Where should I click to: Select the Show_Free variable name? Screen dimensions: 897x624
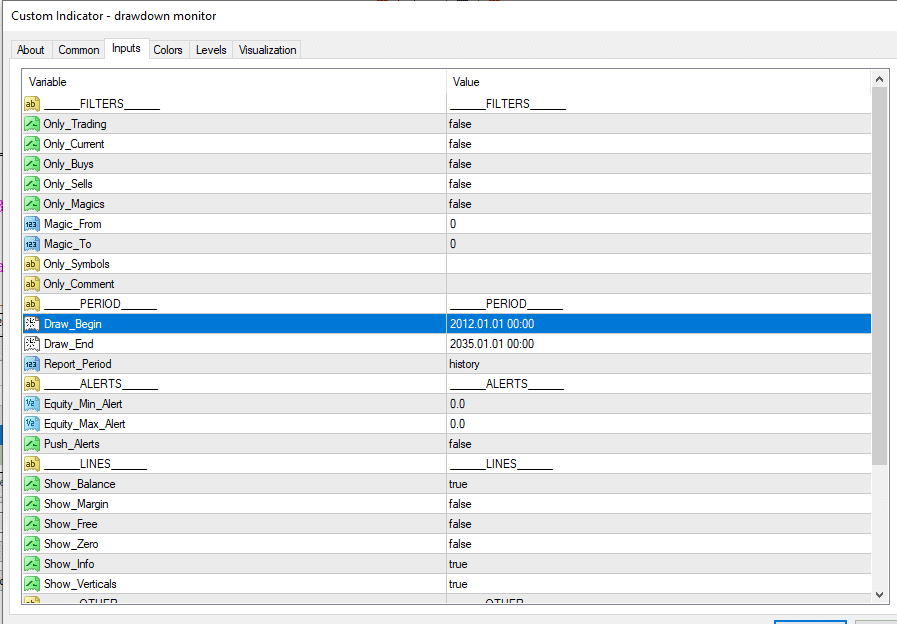pos(71,524)
